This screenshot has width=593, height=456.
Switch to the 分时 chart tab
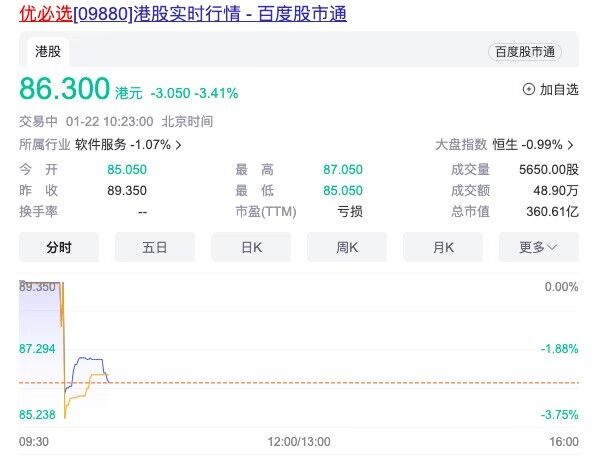[x=59, y=247]
